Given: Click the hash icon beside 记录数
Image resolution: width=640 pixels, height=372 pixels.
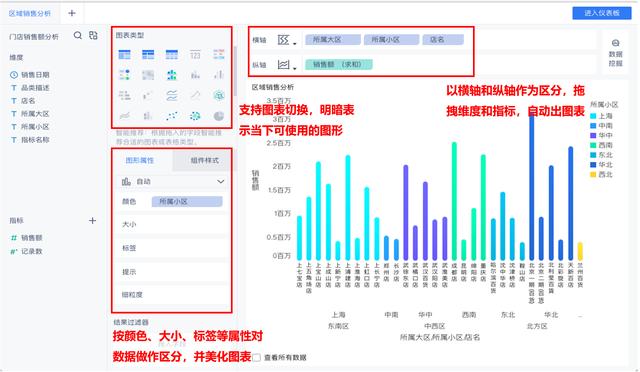Looking at the screenshot, I should click(14, 252).
